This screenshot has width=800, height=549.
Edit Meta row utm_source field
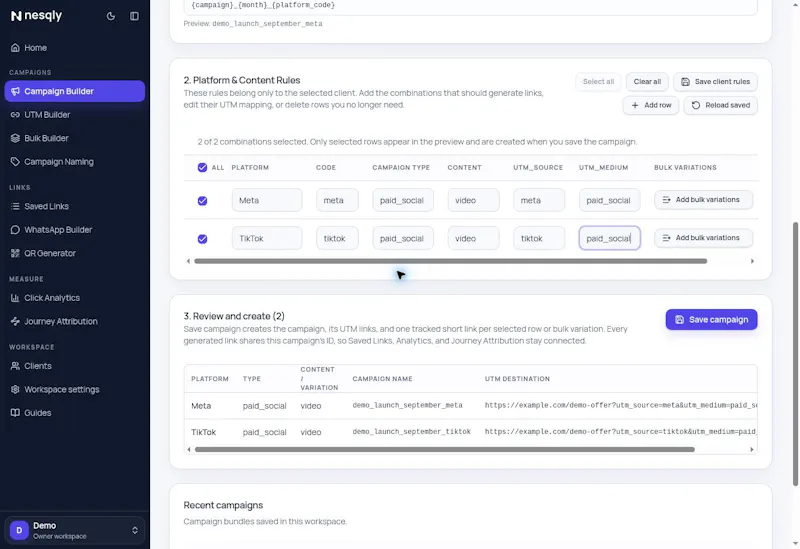tap(539, 200)
